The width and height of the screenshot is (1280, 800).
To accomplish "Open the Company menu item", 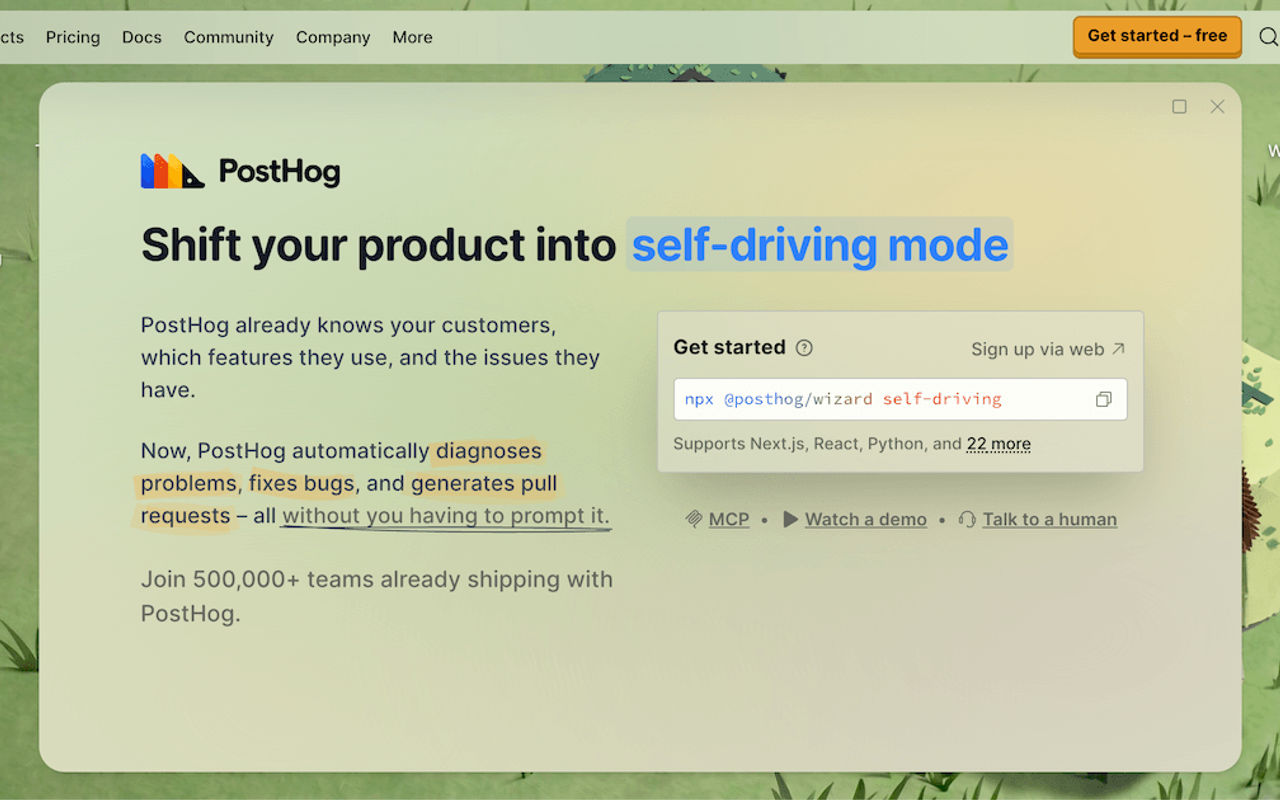I will [x=333, y=37].
